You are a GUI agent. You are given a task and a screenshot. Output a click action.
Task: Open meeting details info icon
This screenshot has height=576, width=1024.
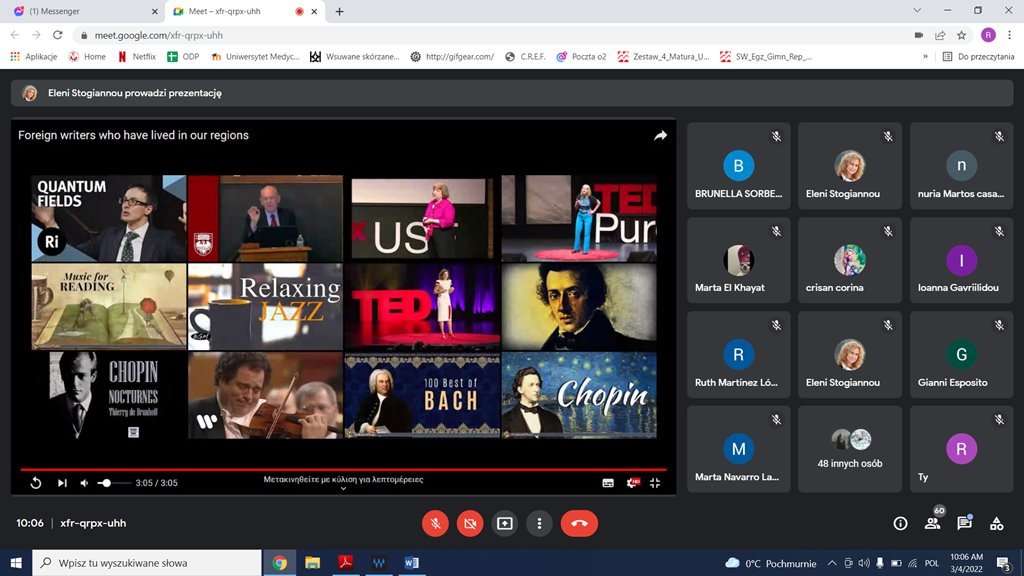point(900,523)
